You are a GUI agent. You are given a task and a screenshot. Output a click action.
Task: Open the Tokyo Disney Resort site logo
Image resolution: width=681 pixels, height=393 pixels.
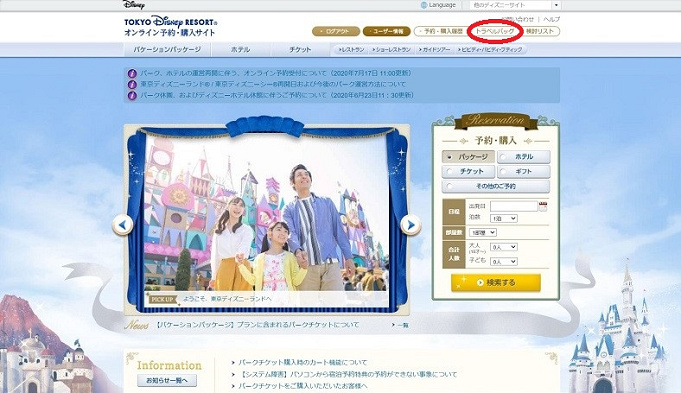tap(170, 27)
